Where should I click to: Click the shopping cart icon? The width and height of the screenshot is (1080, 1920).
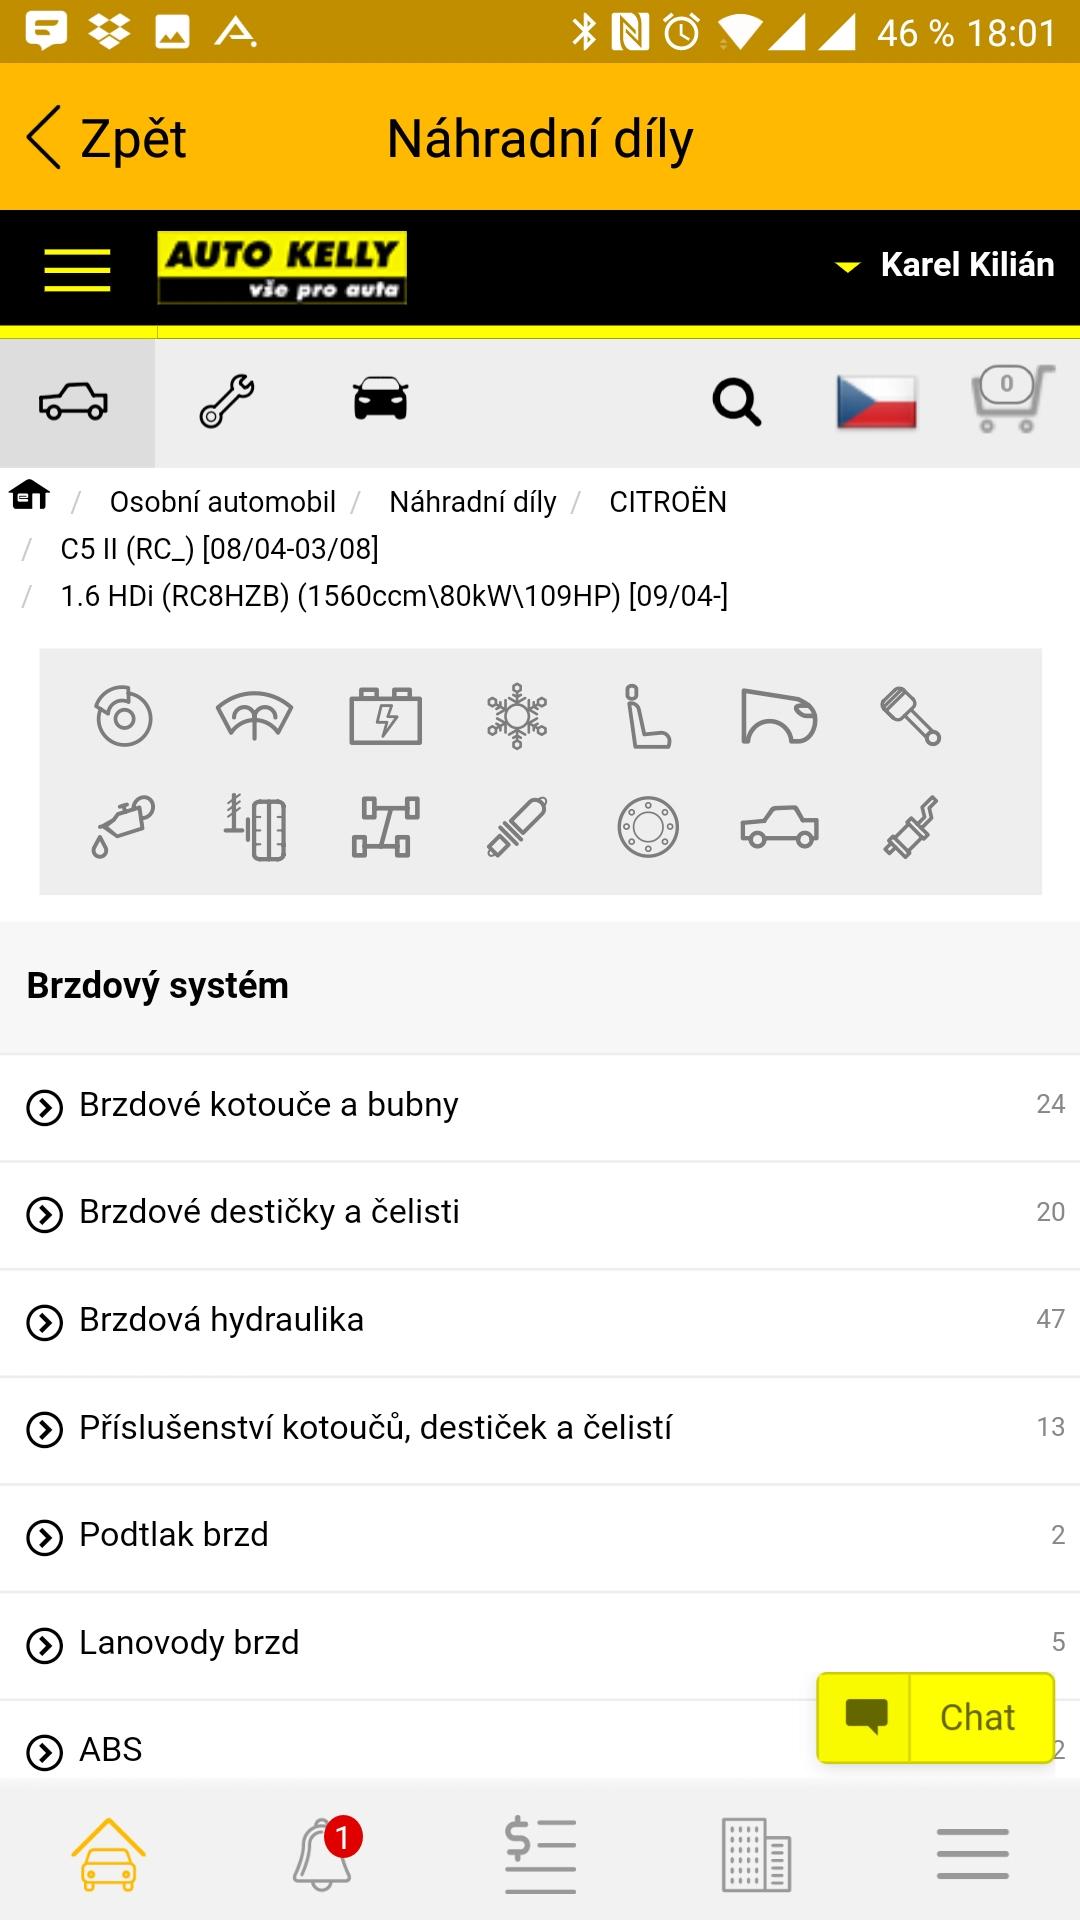[x=1012, y=399]
